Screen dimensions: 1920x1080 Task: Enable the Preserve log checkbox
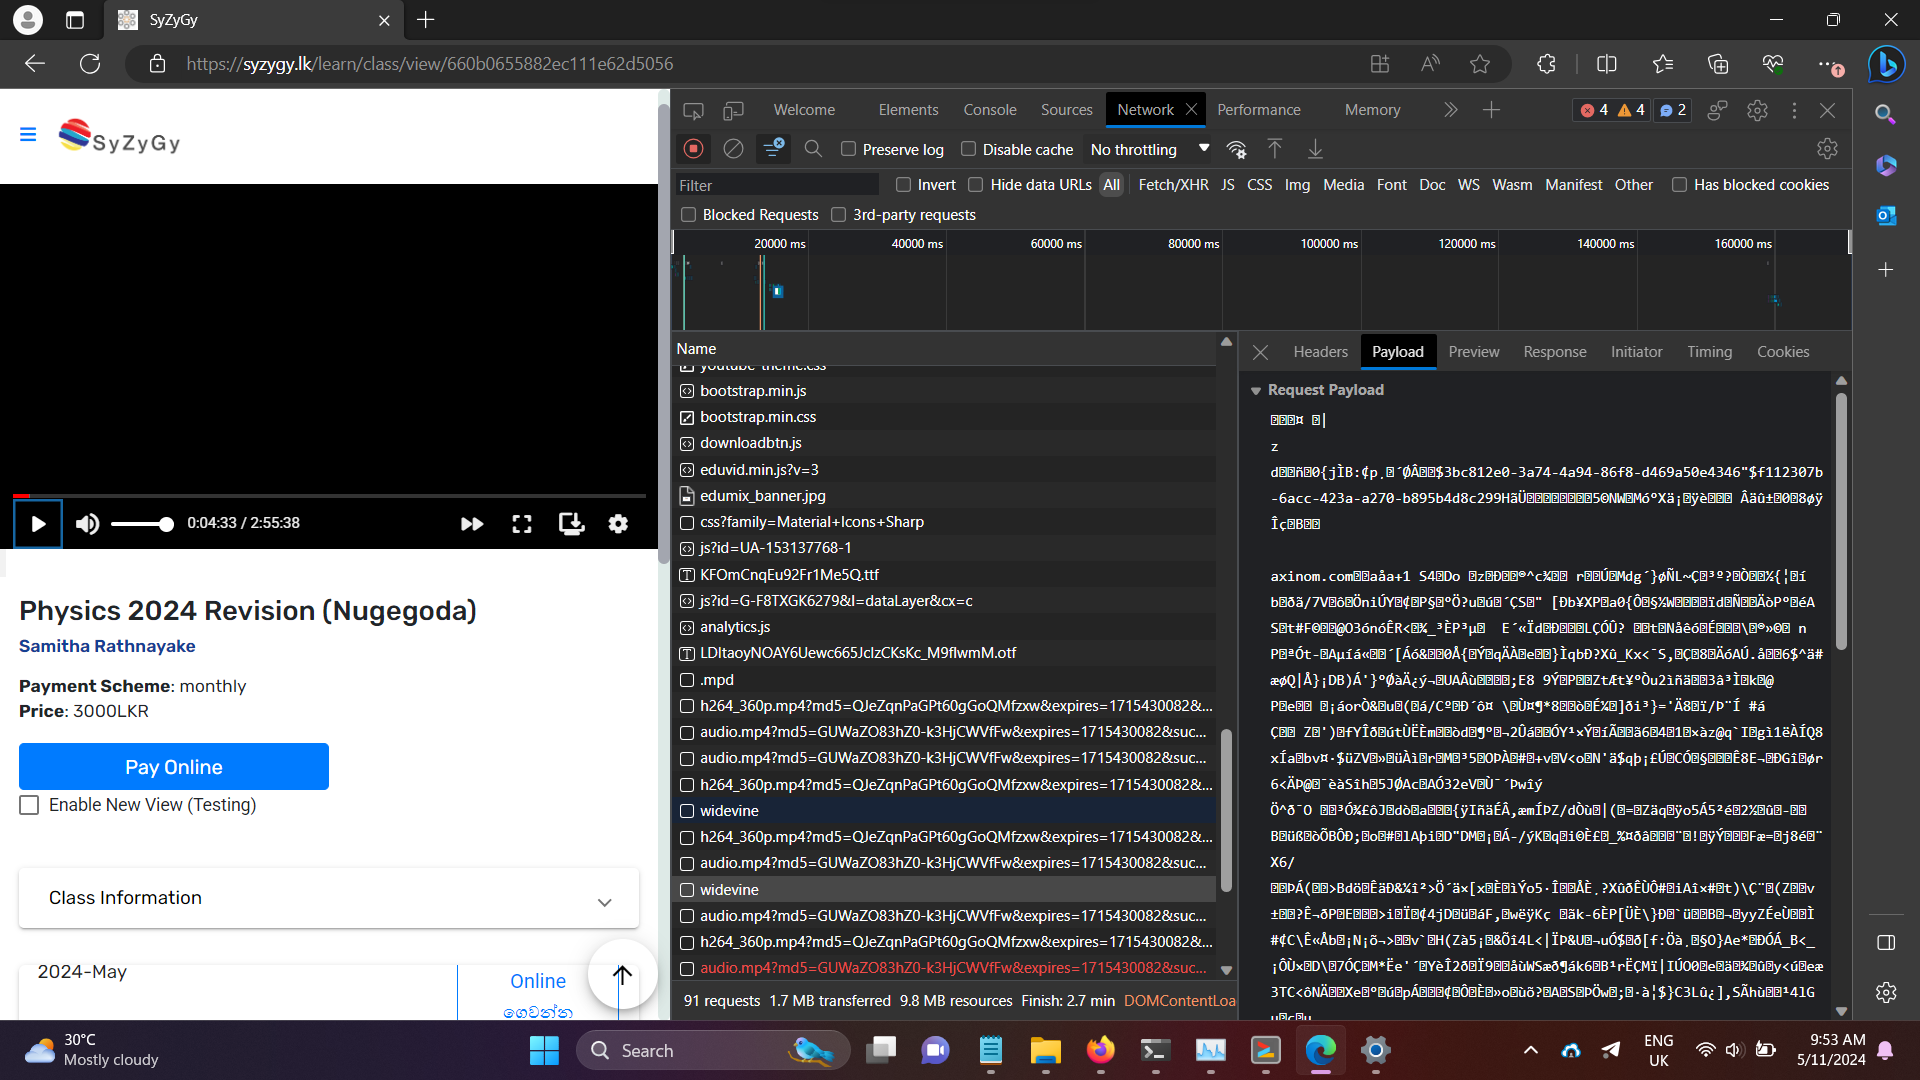(x=849, y=149)
